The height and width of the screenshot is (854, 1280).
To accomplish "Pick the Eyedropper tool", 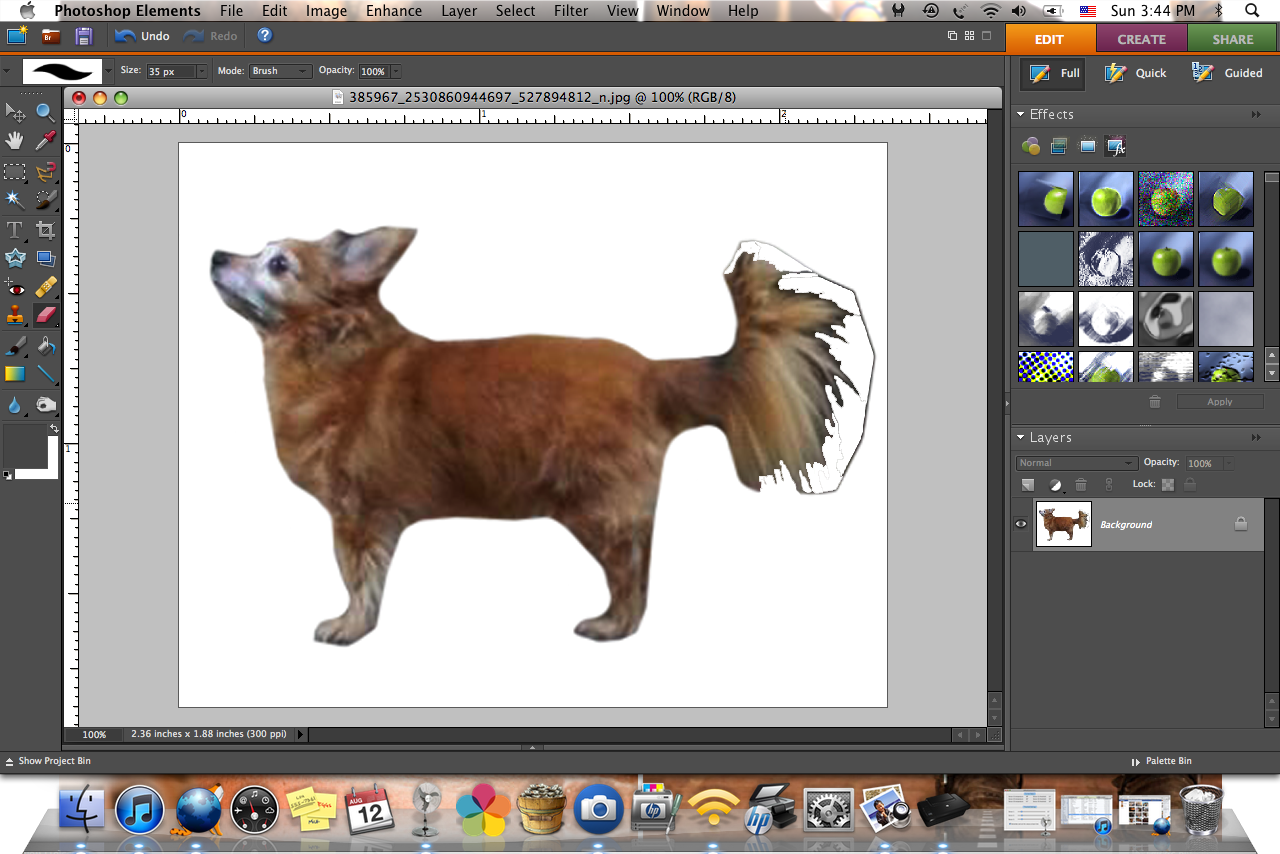I will (x=45, y=141).
